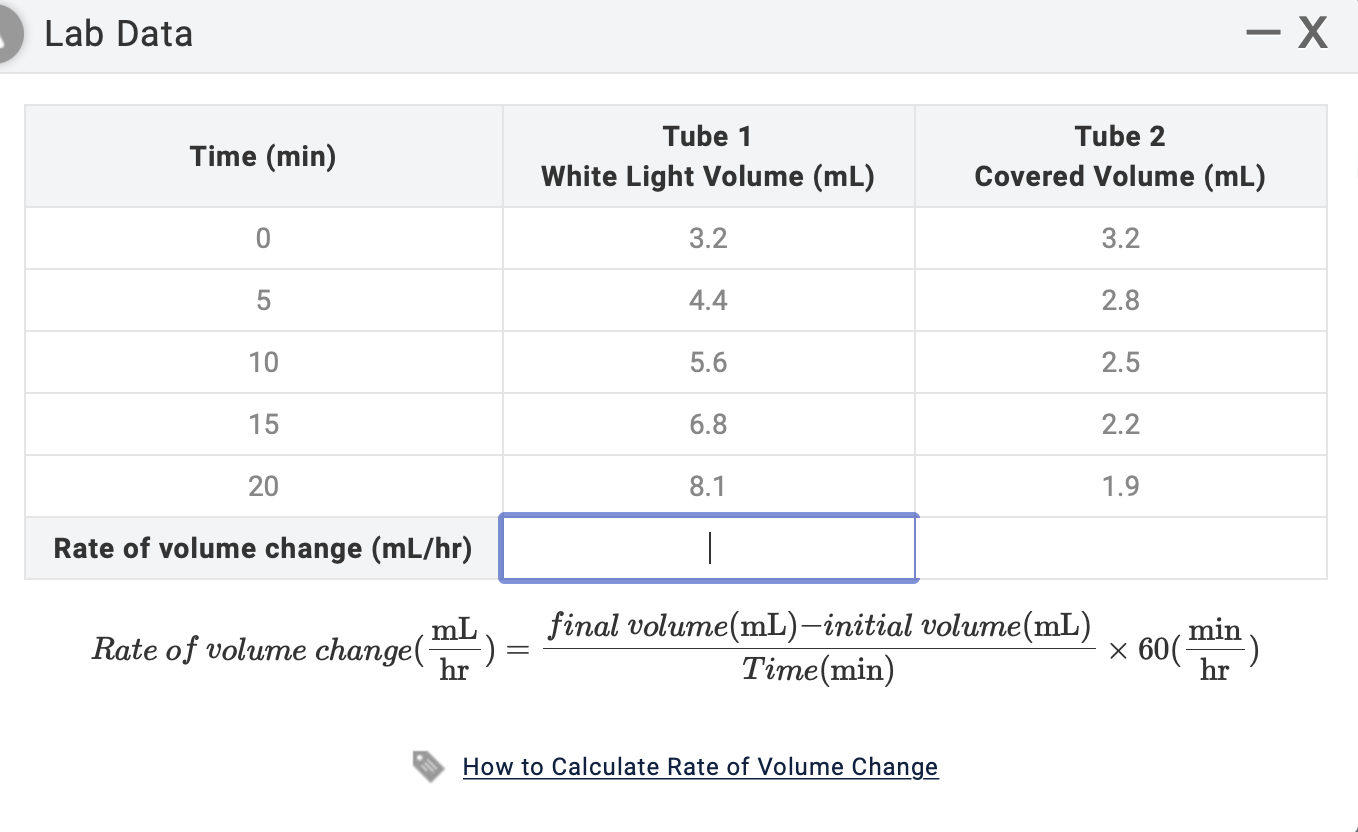Image resolution: width=1358 pixels, height=832 pixels.
Task: Select the 20 minute time cell
Action: click(x=263, y=486)
